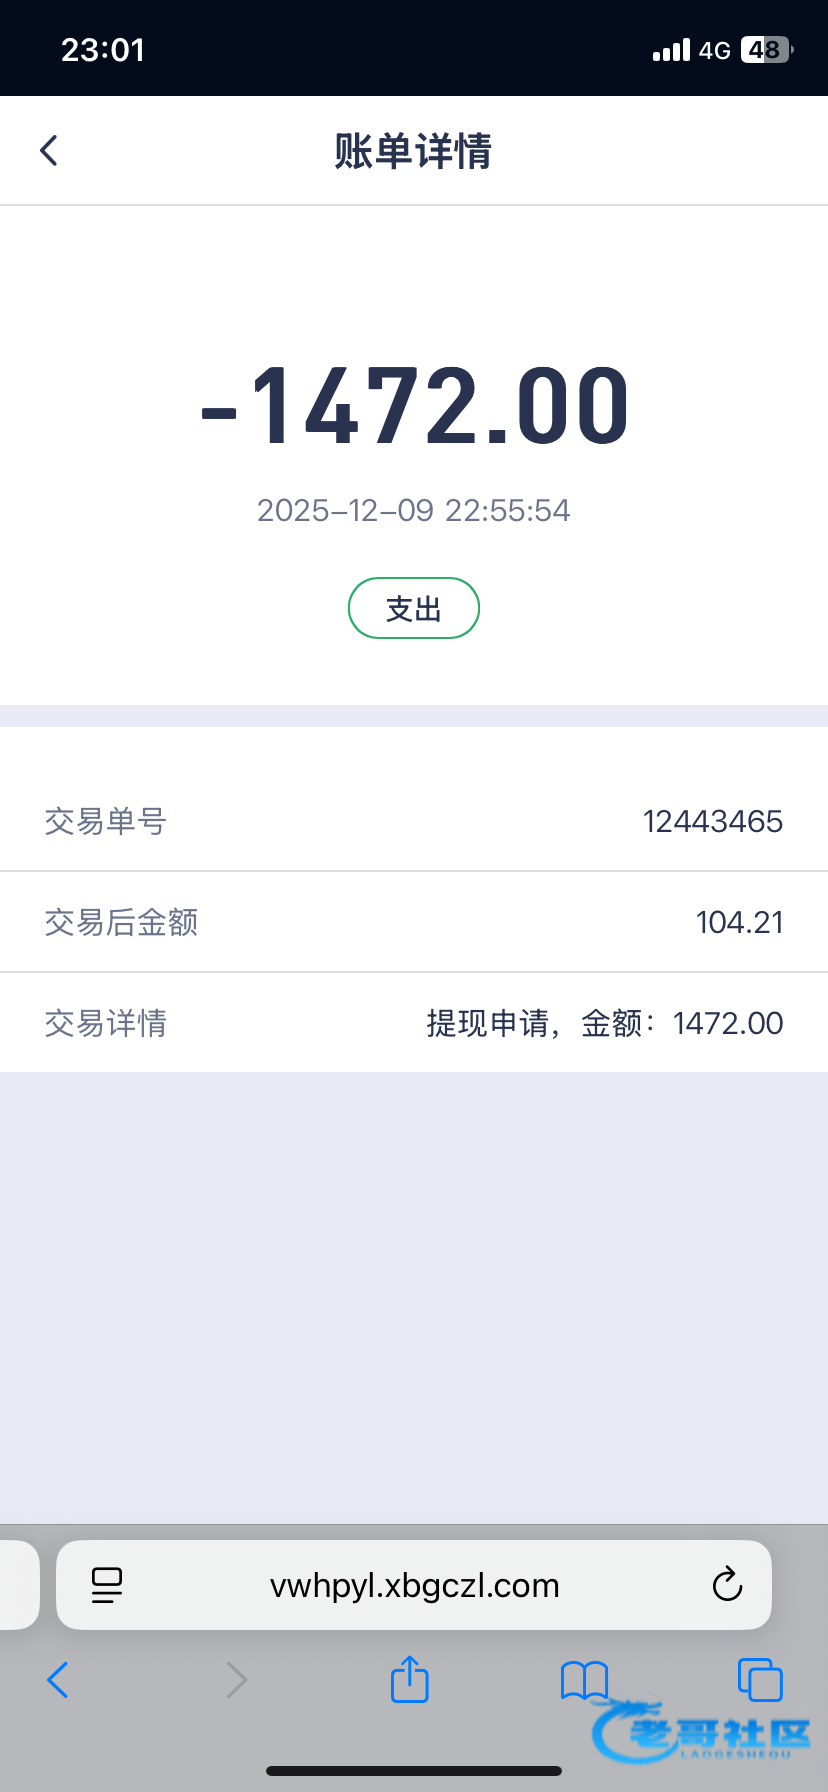The height and width of the screenshot is (1792, 828).
Task: Reload the page with the refresh icon
Action: coord(727,1585)
